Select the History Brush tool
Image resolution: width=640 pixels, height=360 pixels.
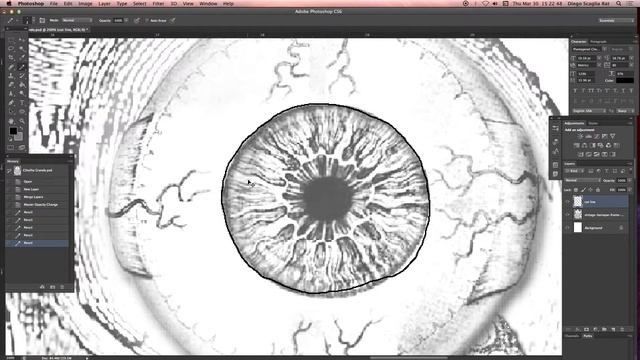(22, 76)
